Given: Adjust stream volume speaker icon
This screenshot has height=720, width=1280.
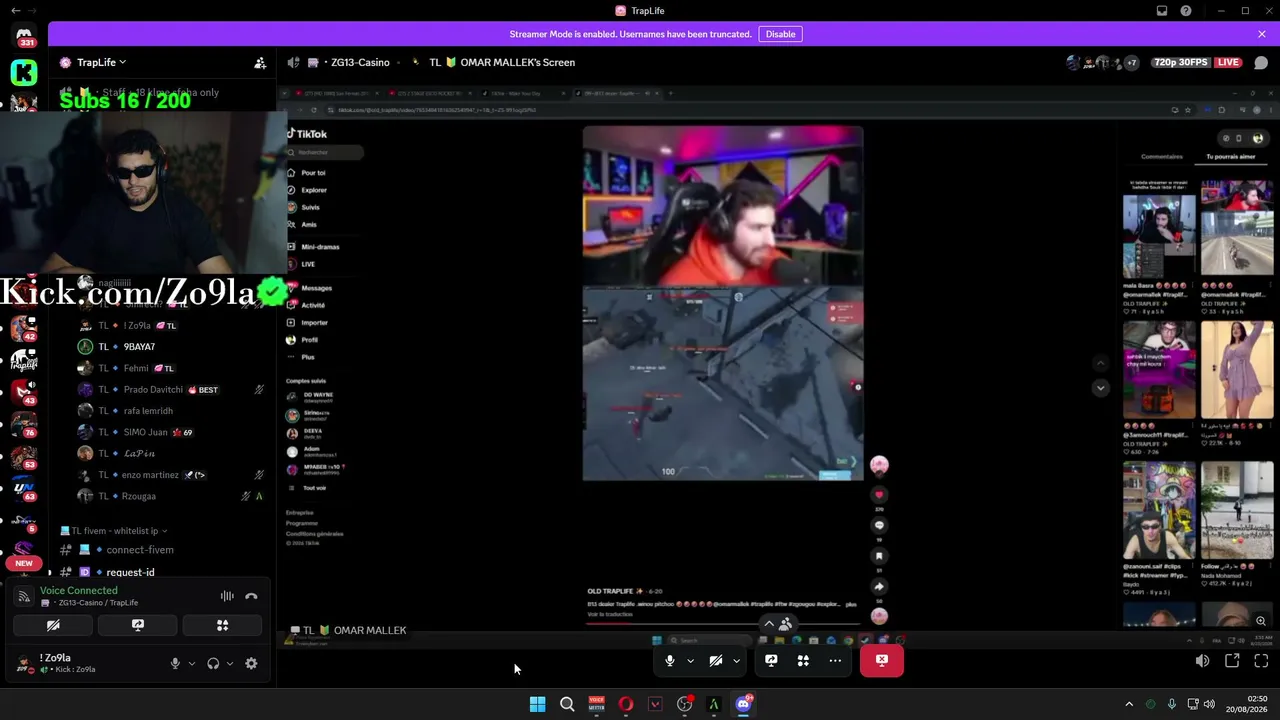Looking at the screenshot, I should point(1202,661).
